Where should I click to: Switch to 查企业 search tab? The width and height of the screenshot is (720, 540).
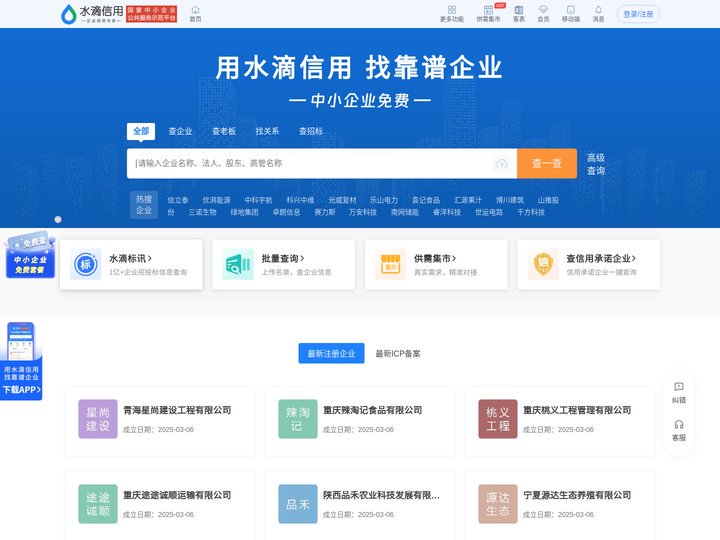180,131
